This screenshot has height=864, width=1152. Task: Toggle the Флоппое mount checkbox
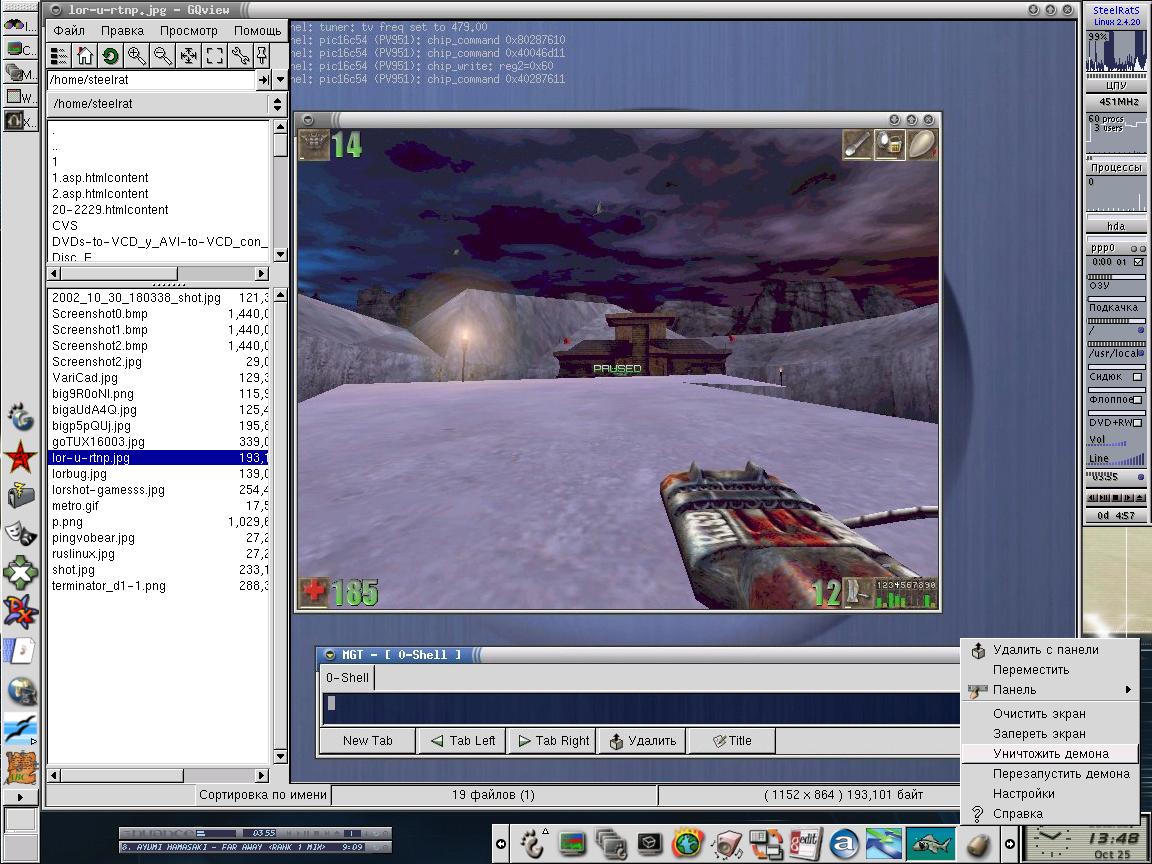click(x=1137, y=400)
